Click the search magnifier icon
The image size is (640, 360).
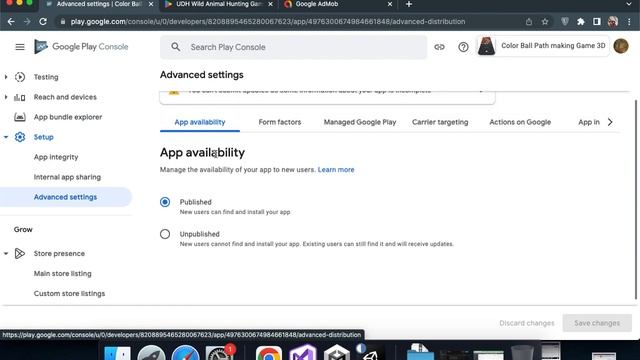tap(176, 47)
